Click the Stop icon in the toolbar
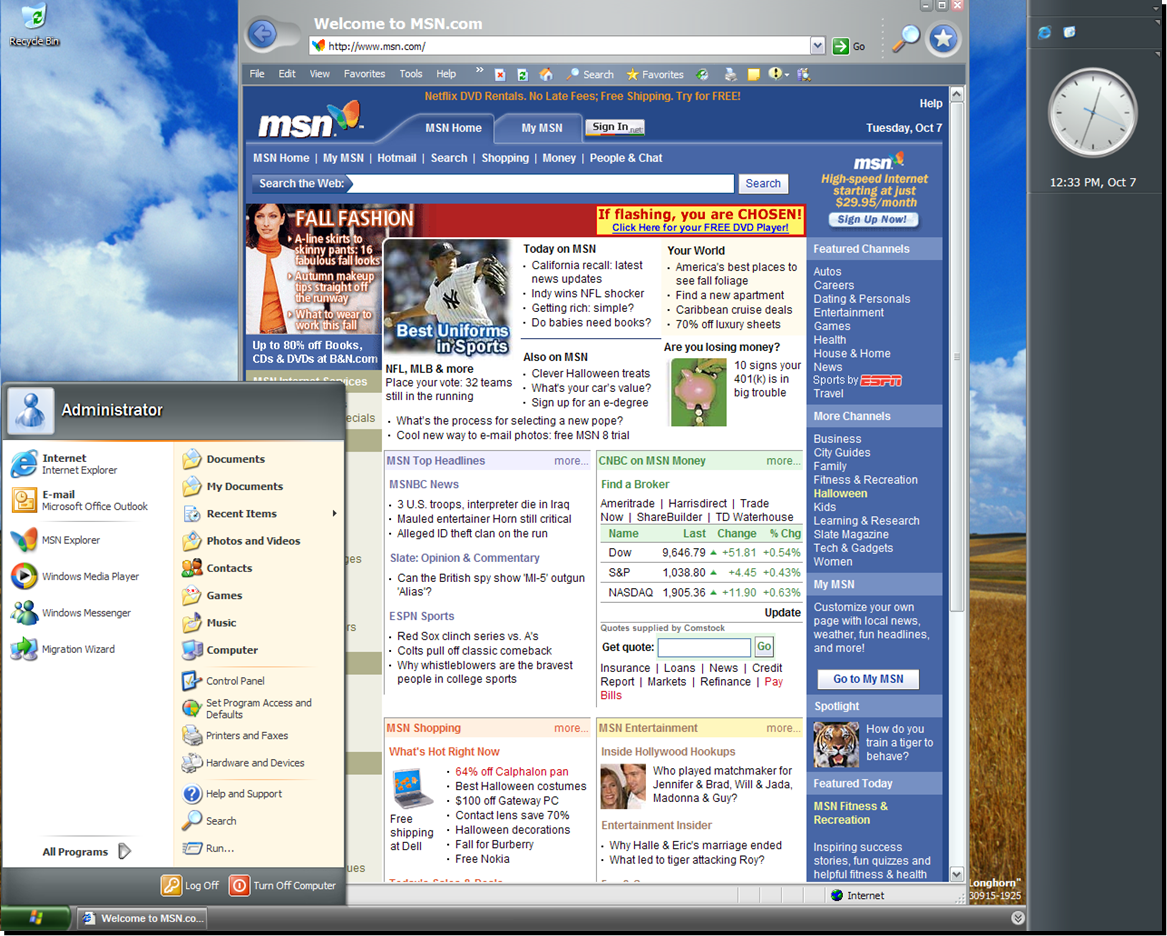The image size is (1167, 936). coord(500,74)
